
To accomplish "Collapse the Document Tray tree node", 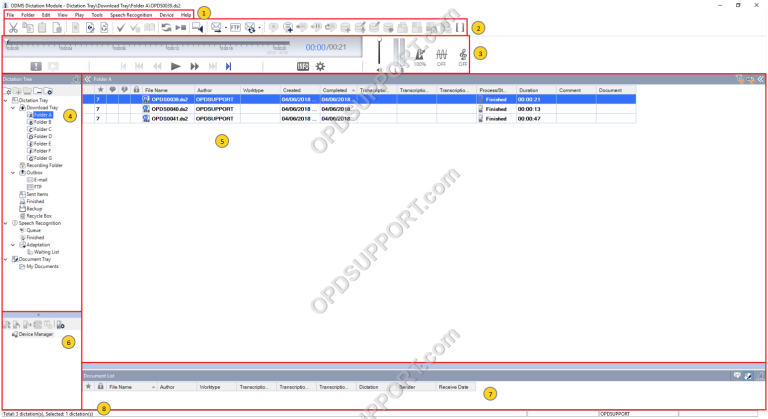I will coord(6,259).
